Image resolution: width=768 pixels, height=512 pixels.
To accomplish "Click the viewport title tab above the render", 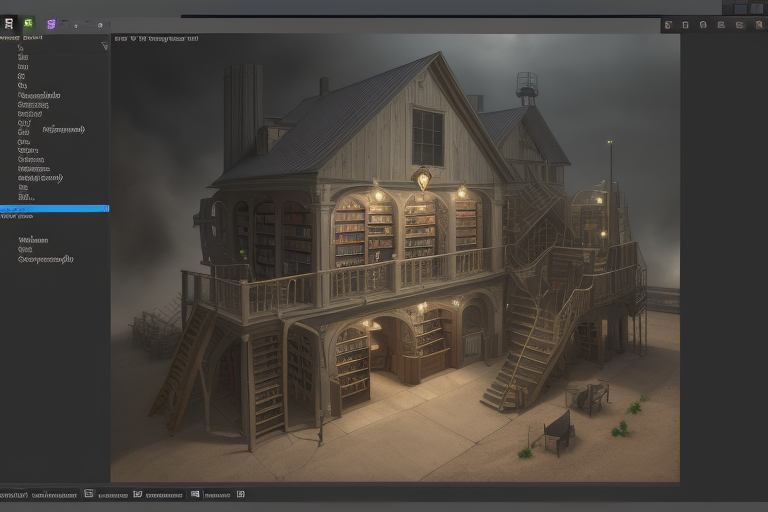I will [x=156, y=39].
